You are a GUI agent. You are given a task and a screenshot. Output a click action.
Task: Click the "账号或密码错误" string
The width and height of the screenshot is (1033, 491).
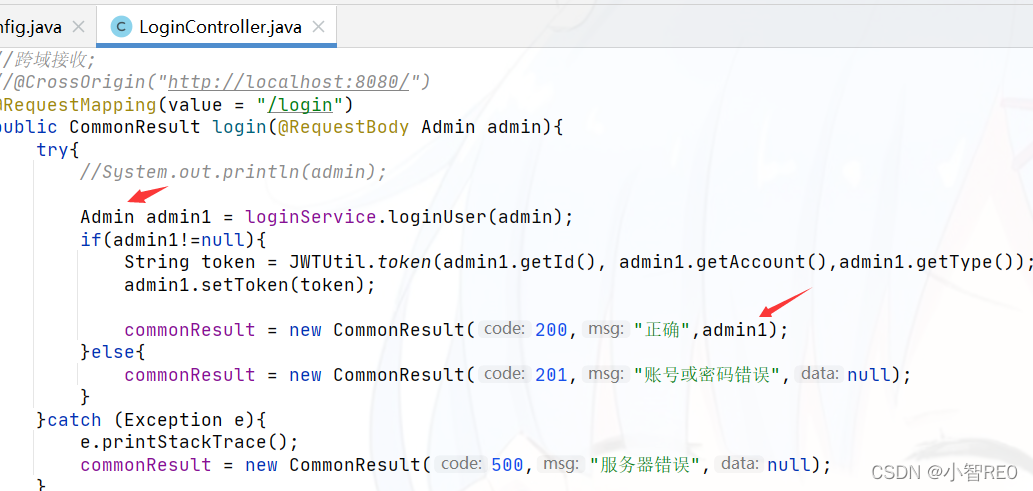[706, 374]
